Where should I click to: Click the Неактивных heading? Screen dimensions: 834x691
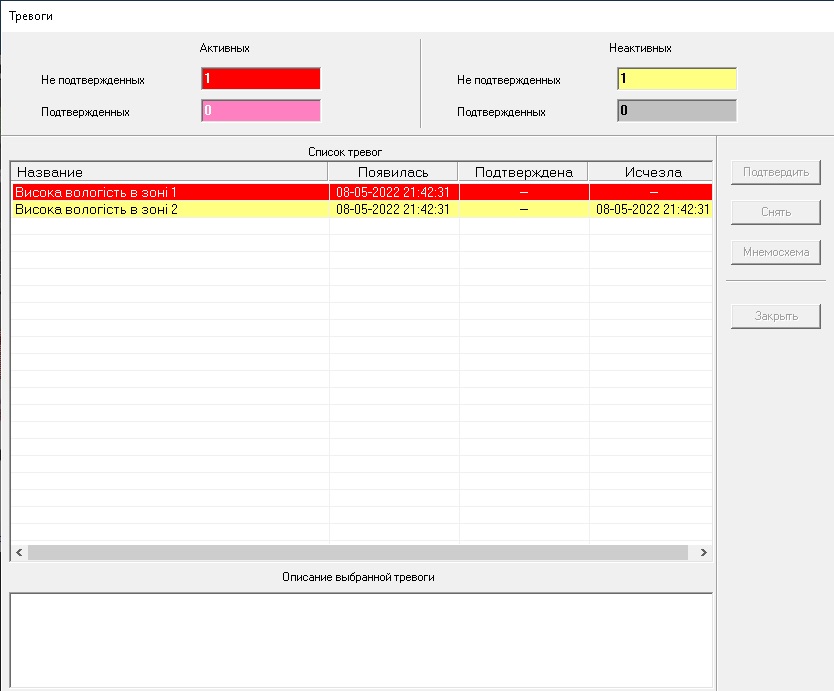(640, 48)
